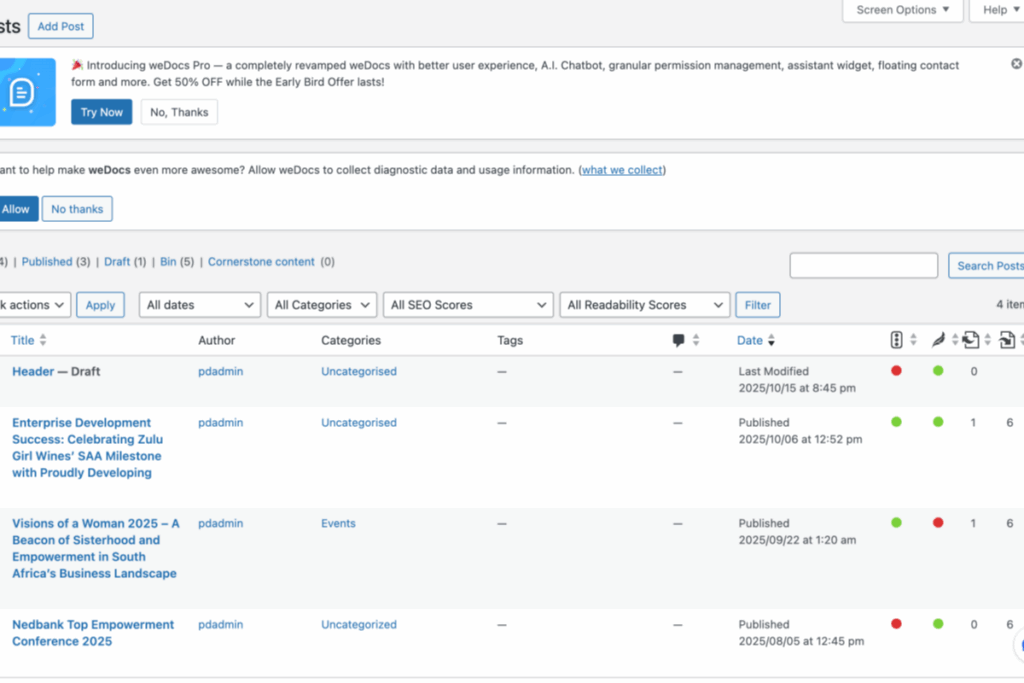The image size is (1024, 683).
Task: Click Uncategorised category in Enterprise Development row
Action: coord(359,422)
